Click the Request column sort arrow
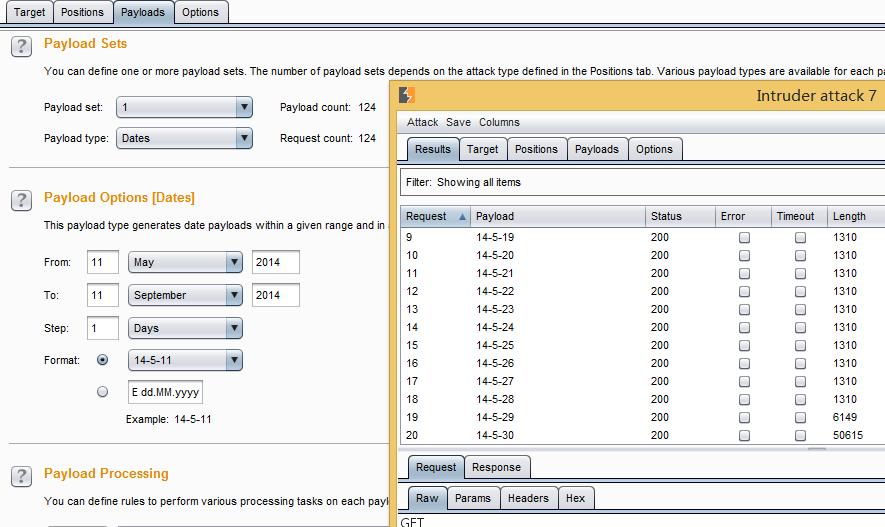The height and width of the screenshot is (527, 885). click(462, 216)
